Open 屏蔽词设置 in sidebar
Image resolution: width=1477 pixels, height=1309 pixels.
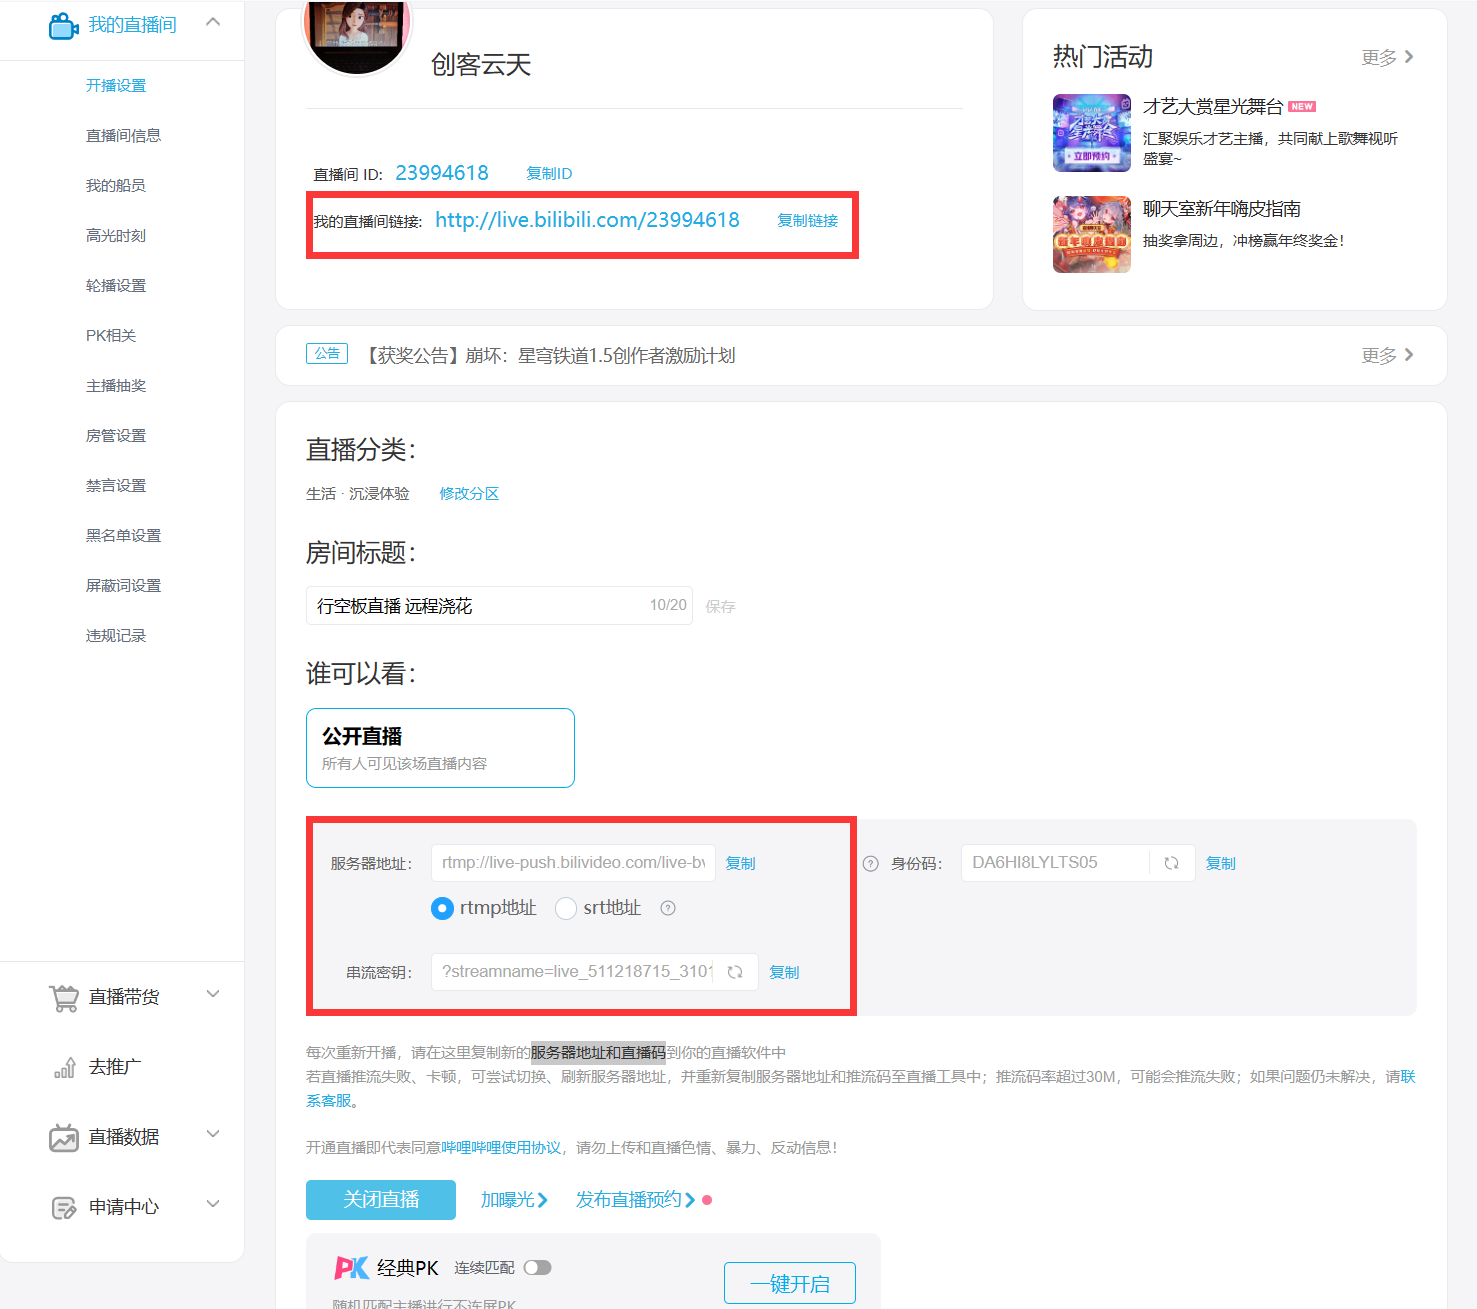click(x=123, y=585)
